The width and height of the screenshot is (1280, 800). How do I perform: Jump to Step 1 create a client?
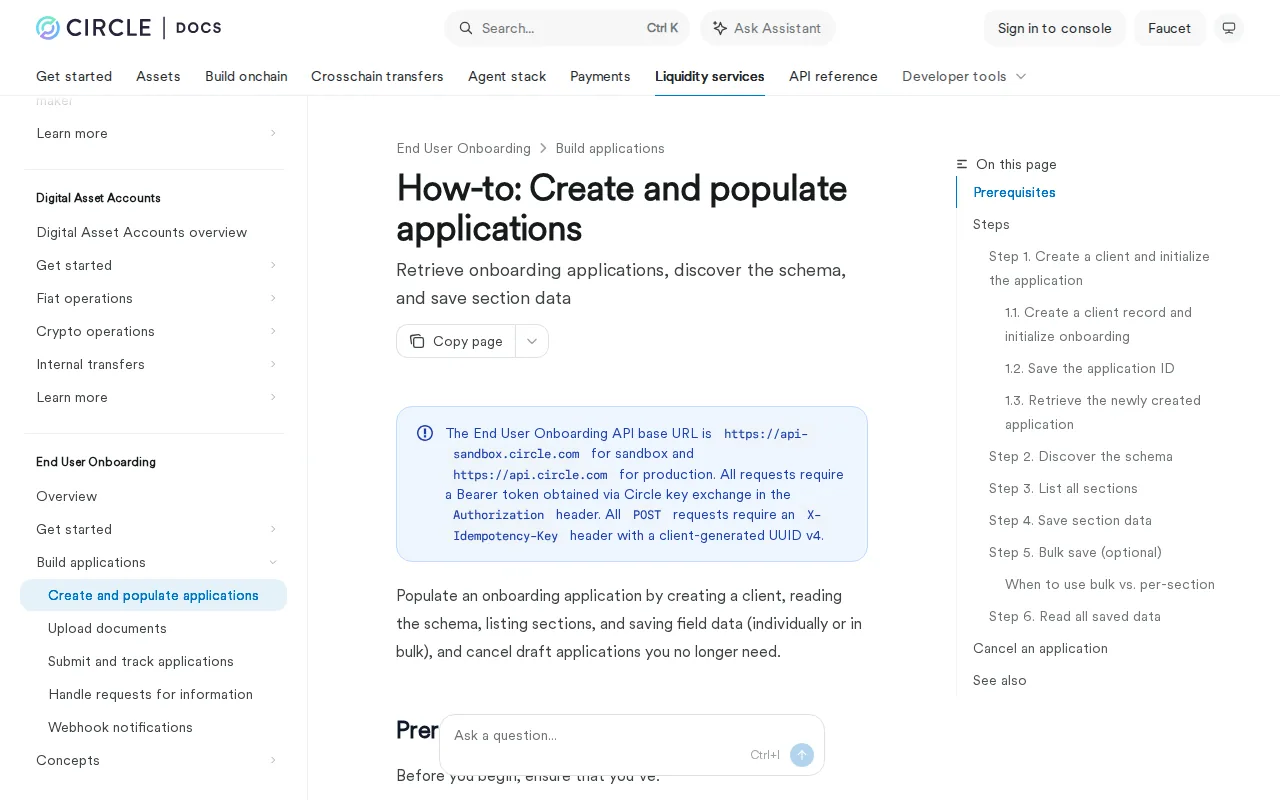[x=1099, y=268]
